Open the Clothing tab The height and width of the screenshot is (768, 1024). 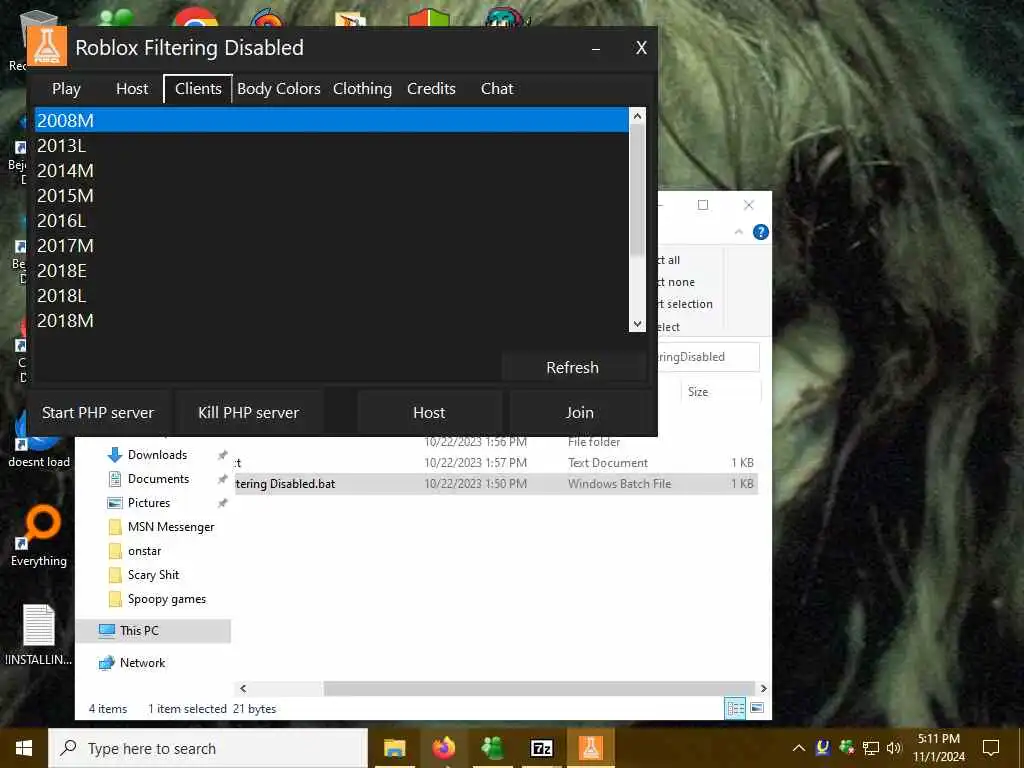point(362,89)
